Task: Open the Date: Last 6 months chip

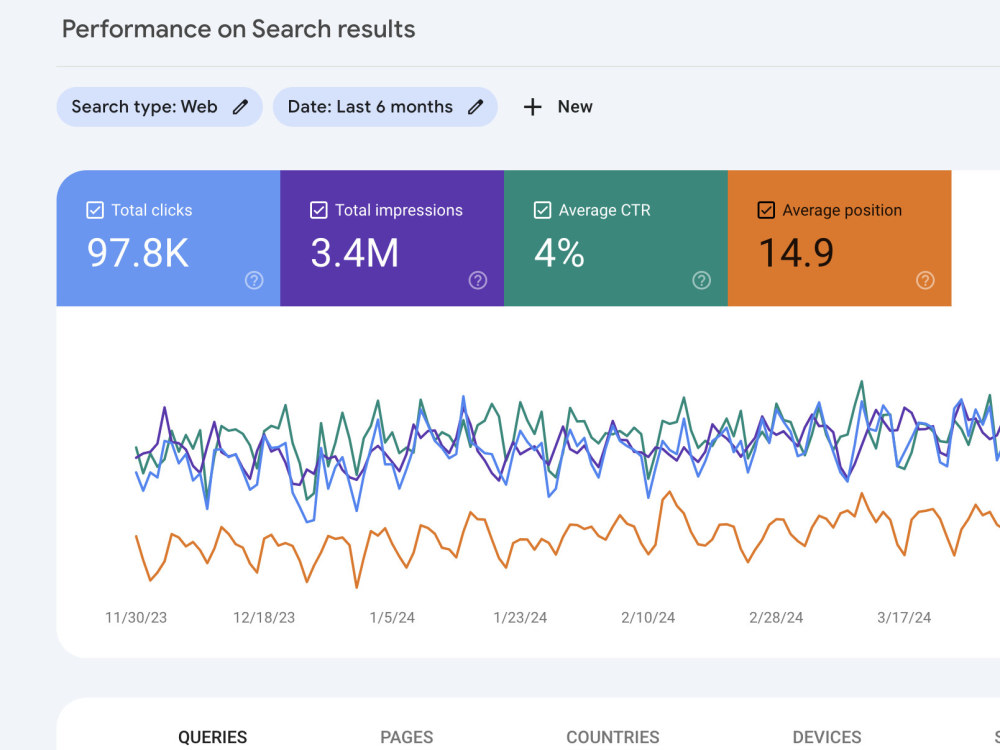Action: coord(385,107)
